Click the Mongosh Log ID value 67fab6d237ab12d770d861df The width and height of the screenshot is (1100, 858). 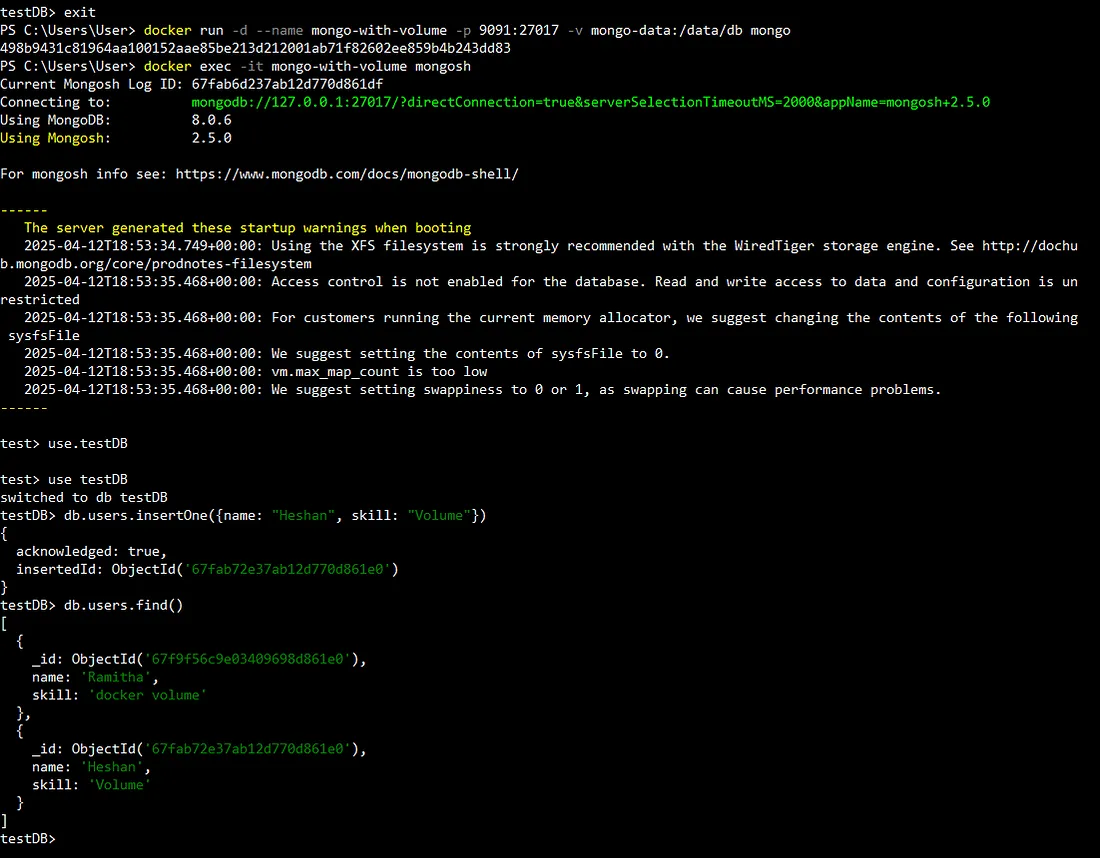coord(287,84)
